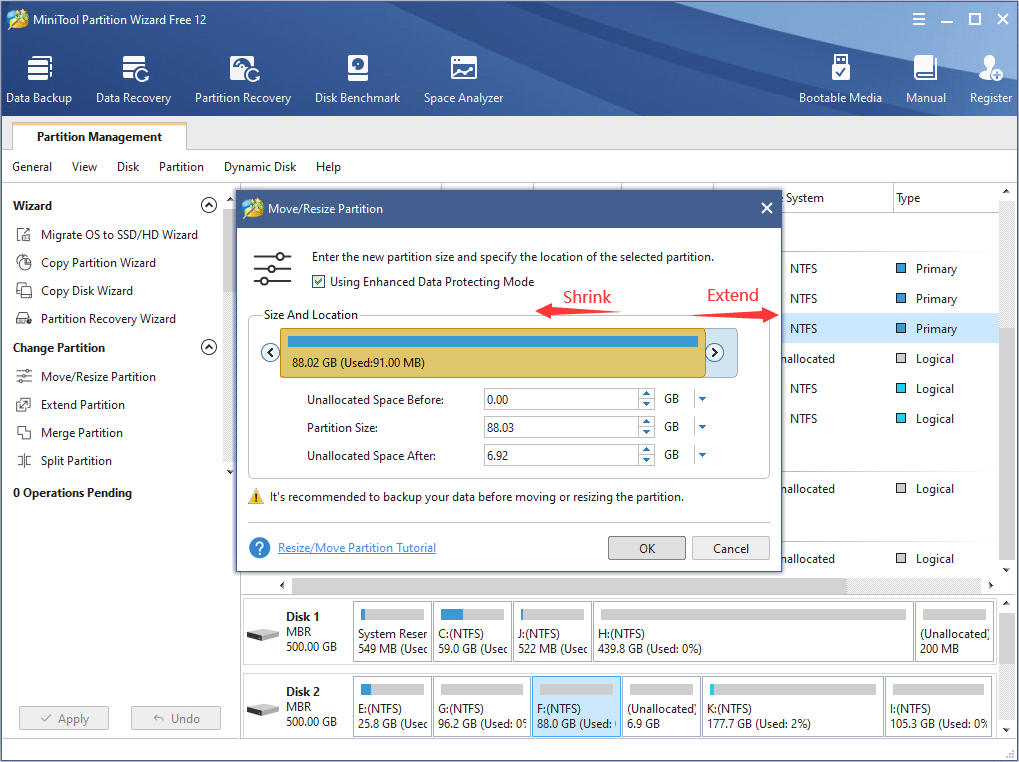
Task: Create Bootable Media
Action: pos(840,79)
